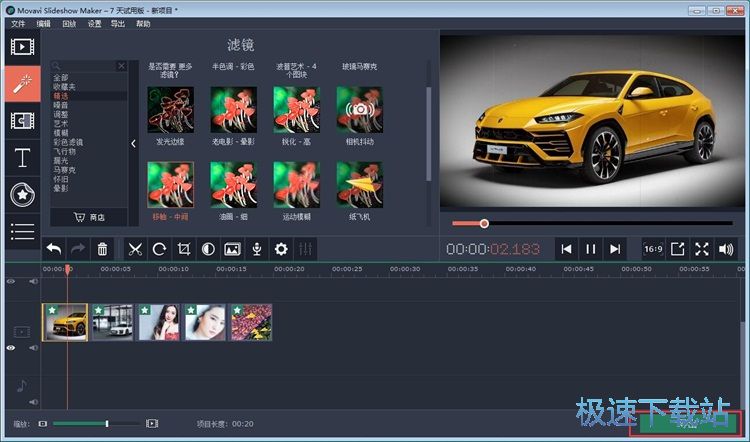Open the 导出 menu
Image resolution: width=750 pixels, height=442 pixels.
(118, 24)
